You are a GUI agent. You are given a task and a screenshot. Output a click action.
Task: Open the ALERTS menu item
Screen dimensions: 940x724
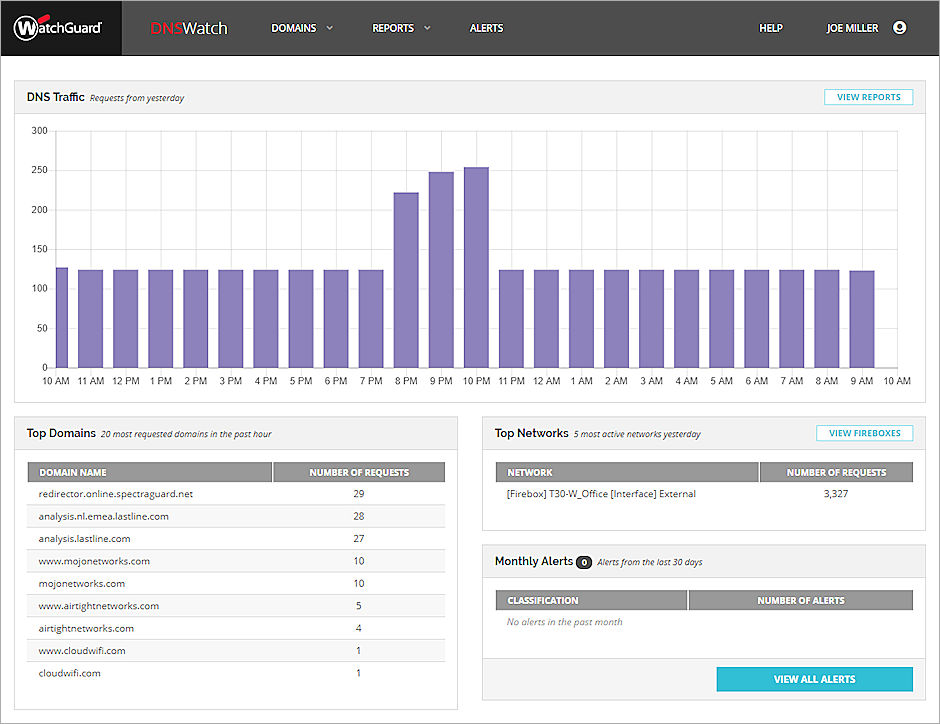(x=486, y=27)
